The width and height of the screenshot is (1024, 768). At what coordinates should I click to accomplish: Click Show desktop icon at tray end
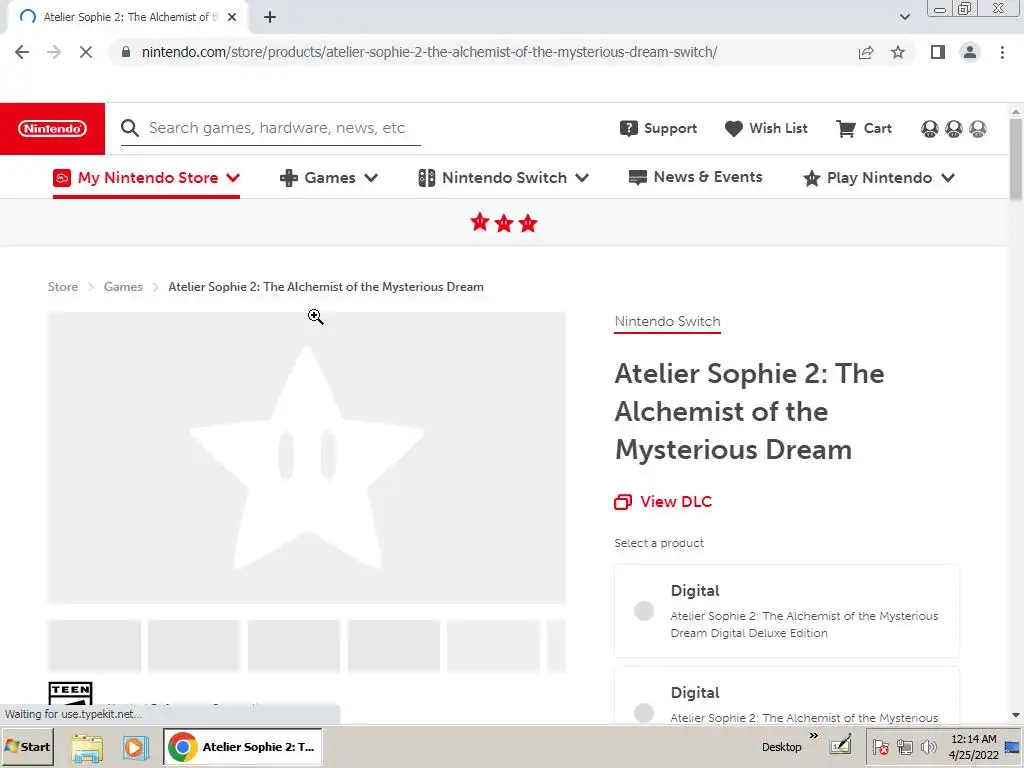1013,747
